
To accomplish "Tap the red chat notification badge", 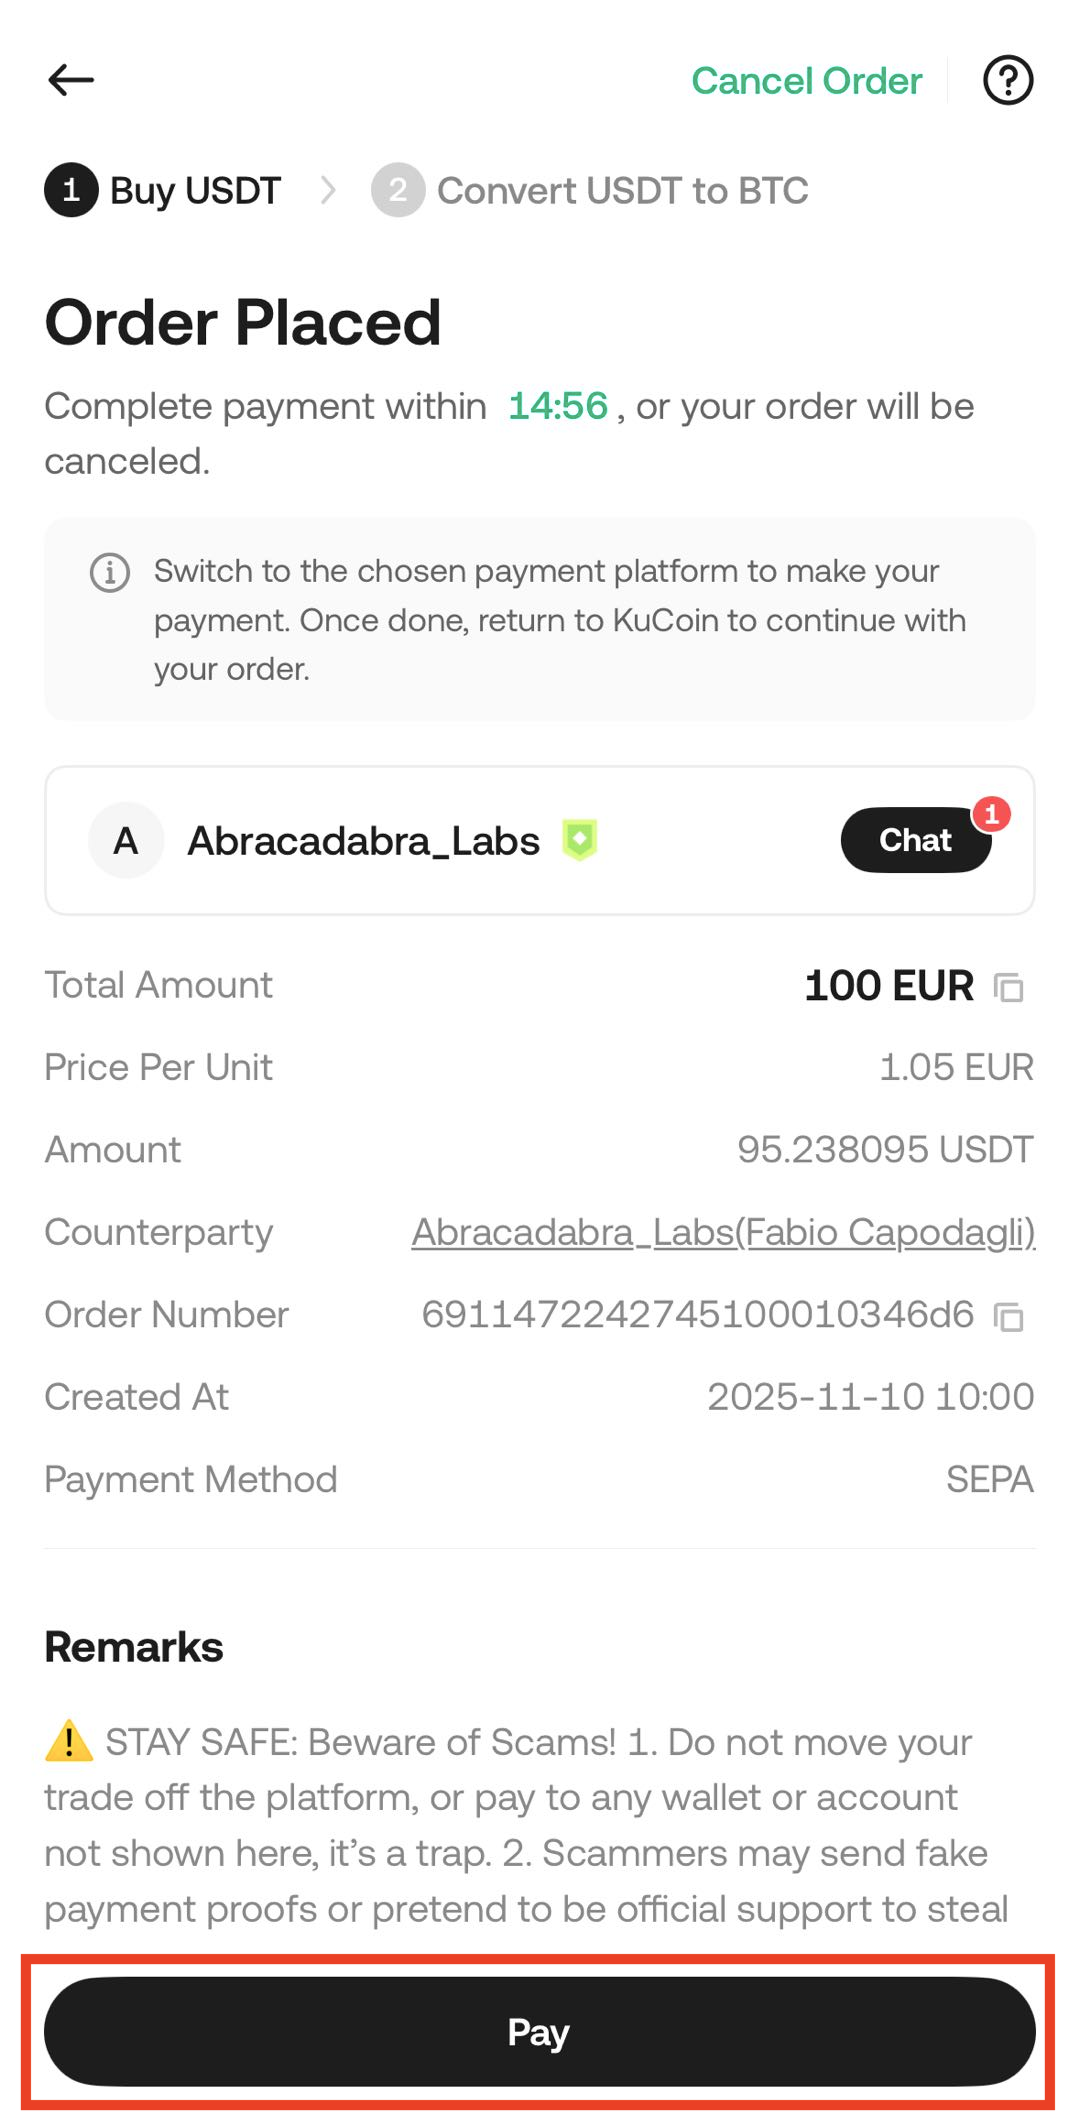I will [x=991, y=814].
